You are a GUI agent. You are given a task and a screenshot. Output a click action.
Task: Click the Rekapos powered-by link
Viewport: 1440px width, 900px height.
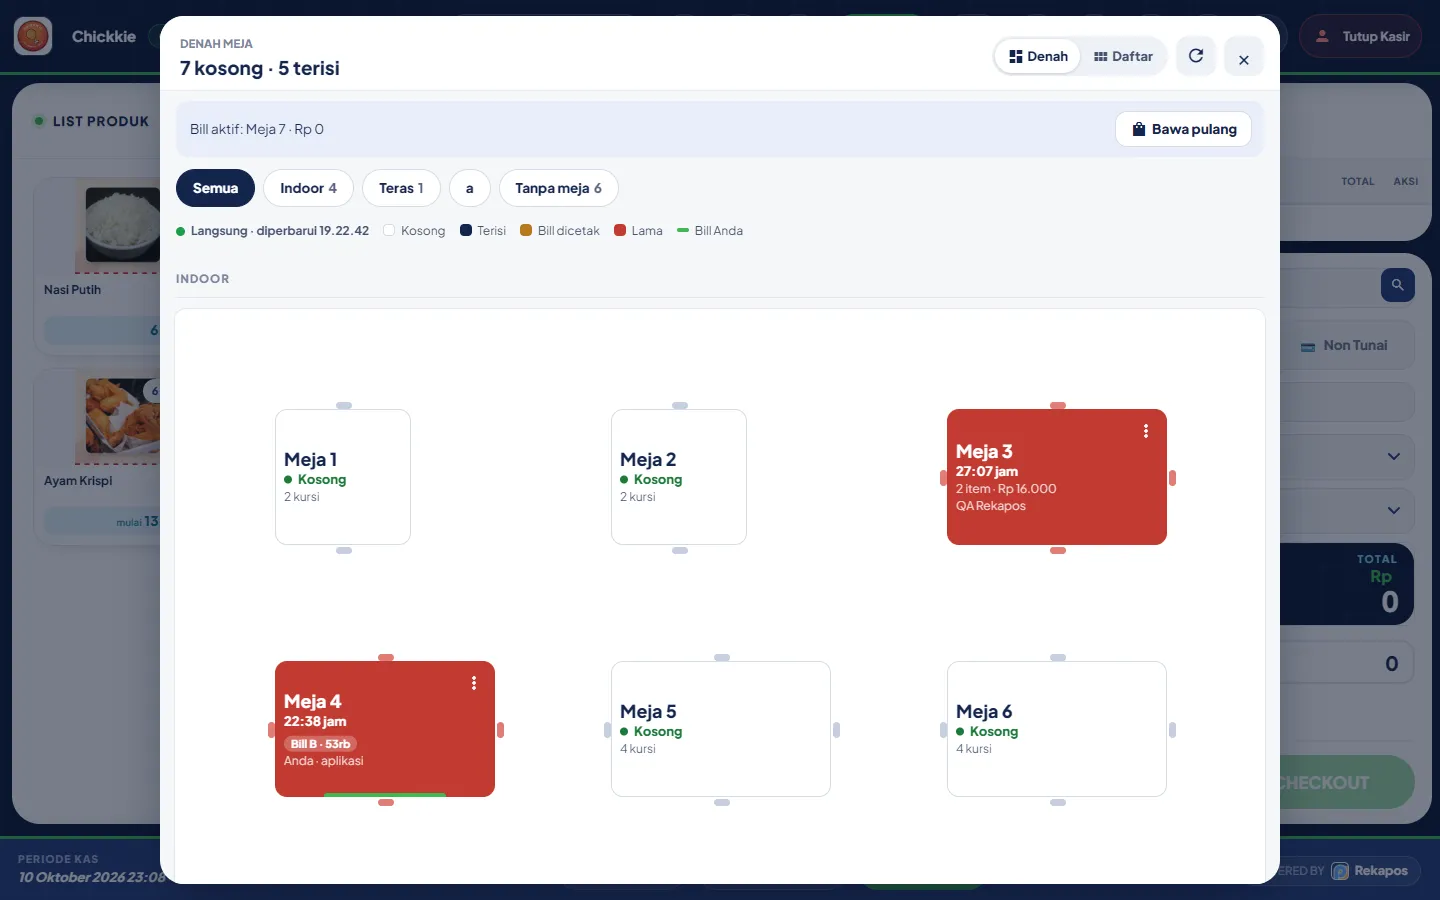click(x=1369, y=871)
